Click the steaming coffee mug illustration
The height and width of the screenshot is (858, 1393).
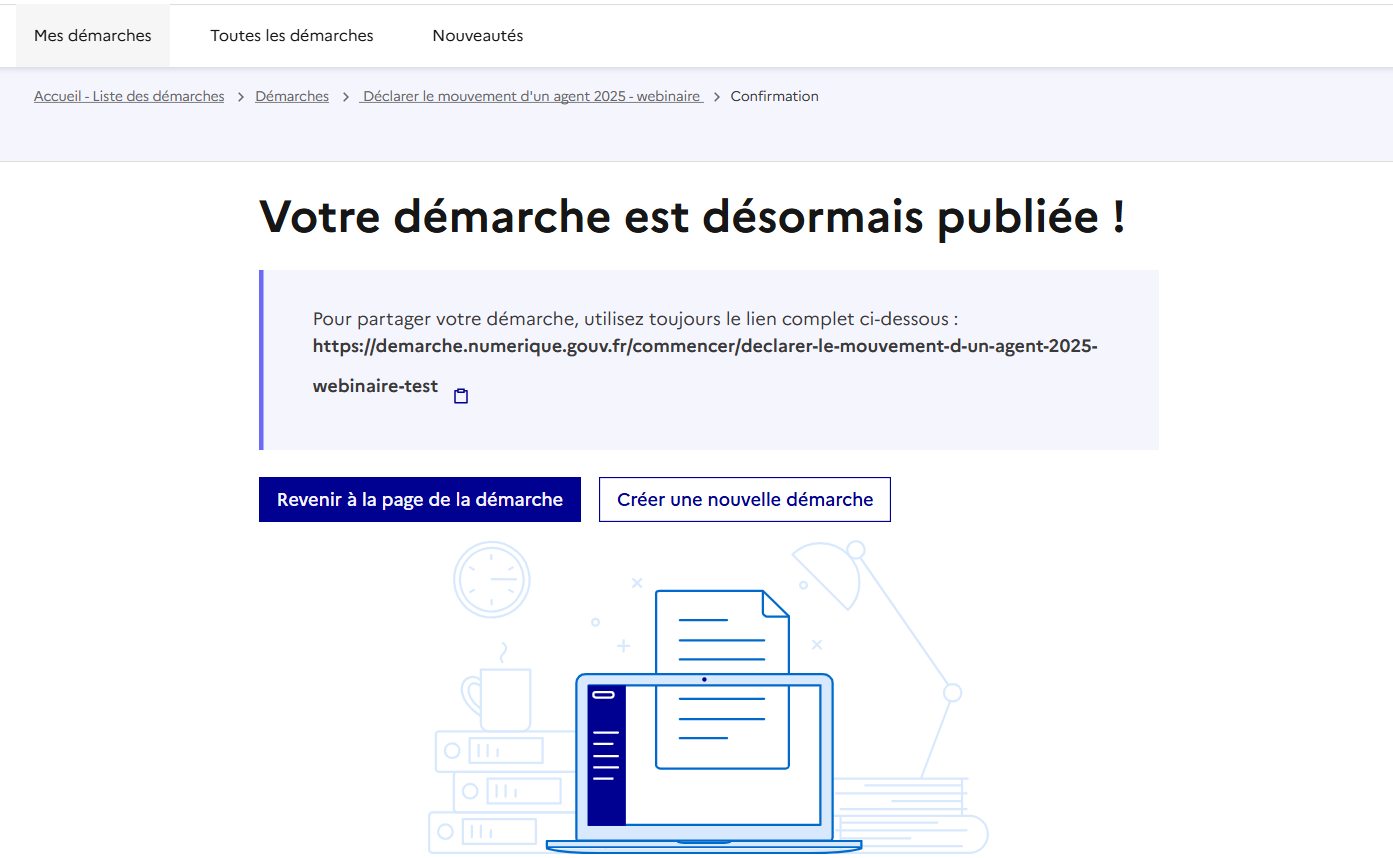pos(498,695)
